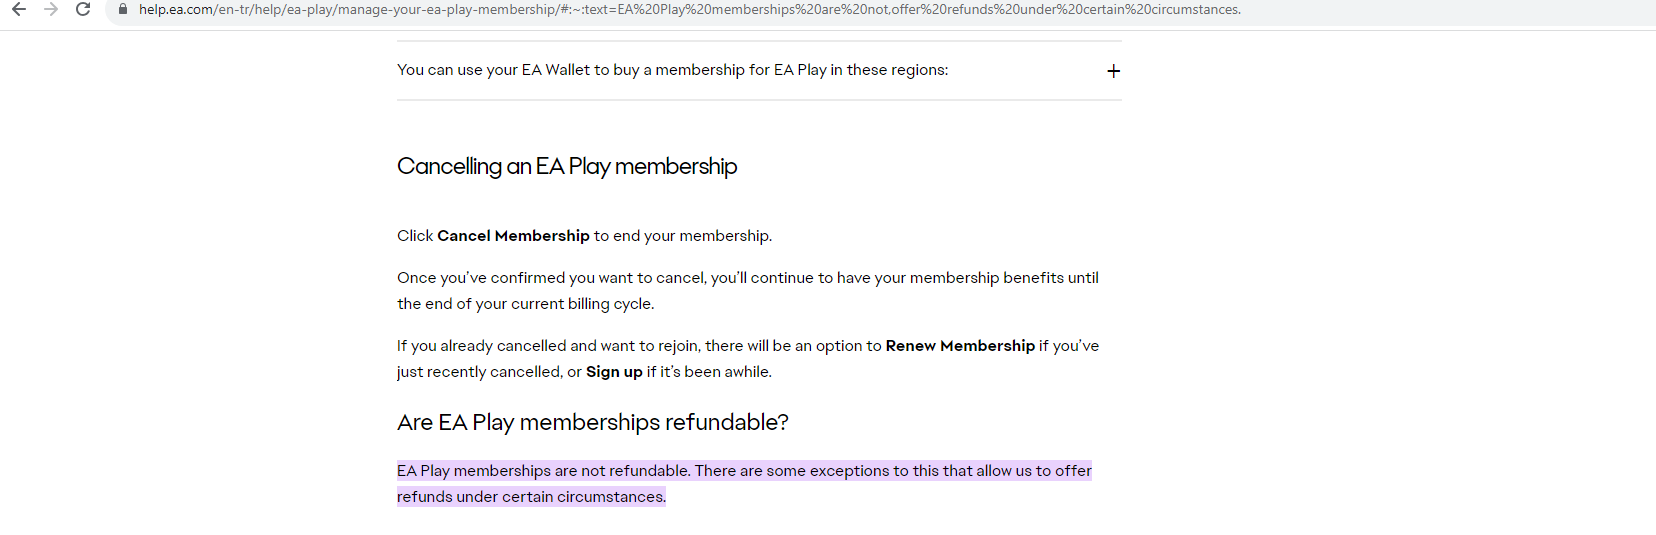Screen dimensions: 1656x535
Task: Click the browser forward arrow
Action: point(51,9)
